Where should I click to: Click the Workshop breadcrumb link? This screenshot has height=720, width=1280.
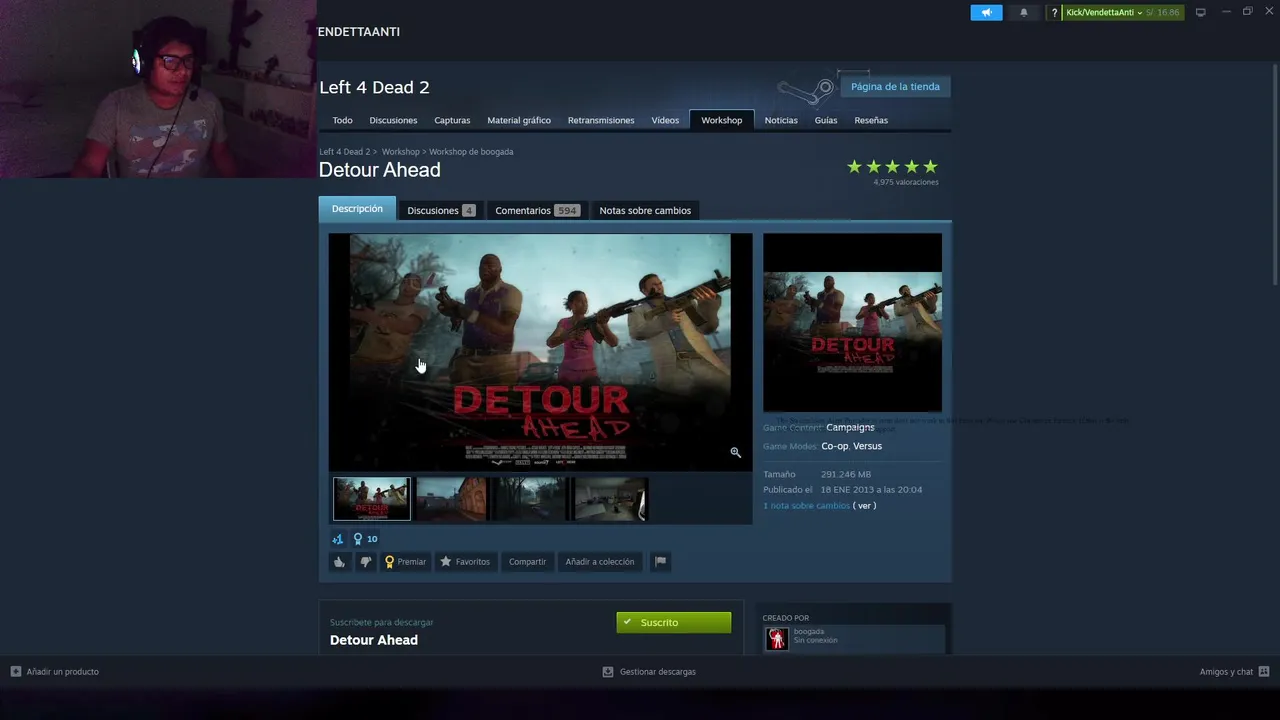pyautogui.click(x=400, y=152)
